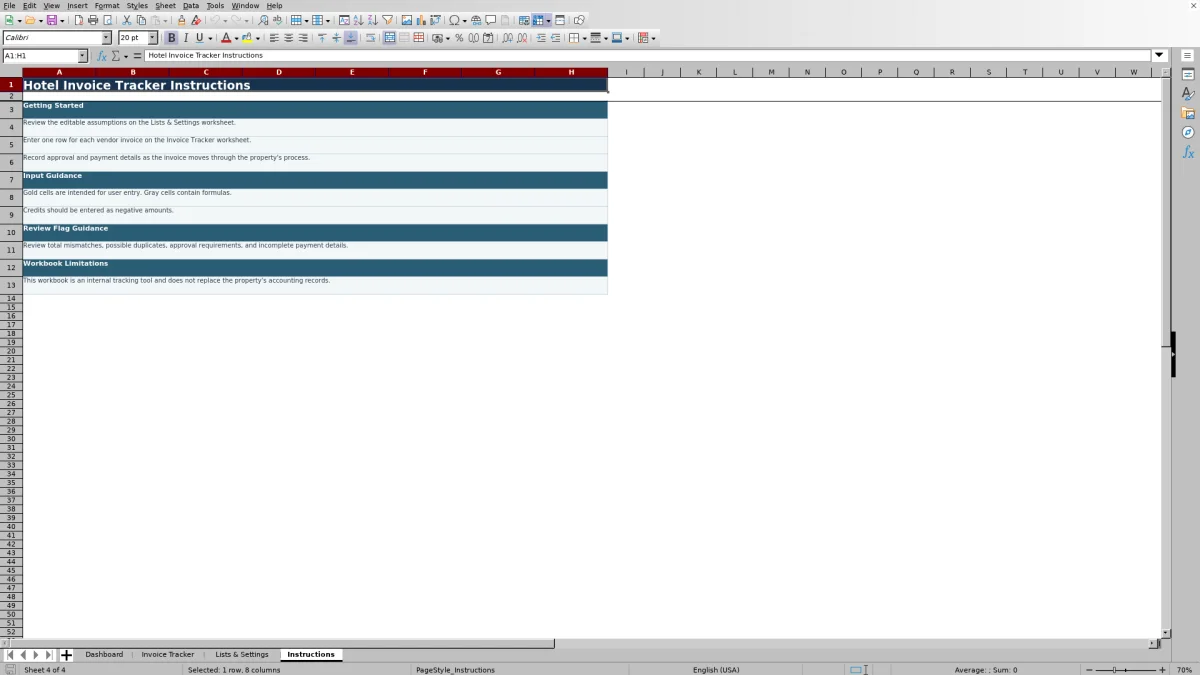Click the 70% zoom level
This screenshot has width=1200, height=675.
(x=1184, y=670)
